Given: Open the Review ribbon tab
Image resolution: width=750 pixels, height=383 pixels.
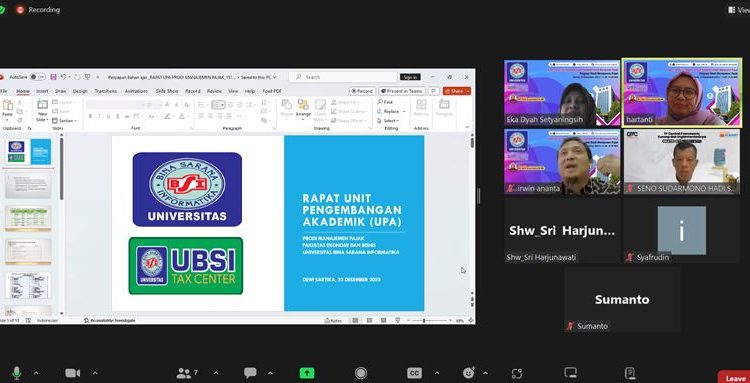Looking at the screenshot, I should [x=214, y=91].
